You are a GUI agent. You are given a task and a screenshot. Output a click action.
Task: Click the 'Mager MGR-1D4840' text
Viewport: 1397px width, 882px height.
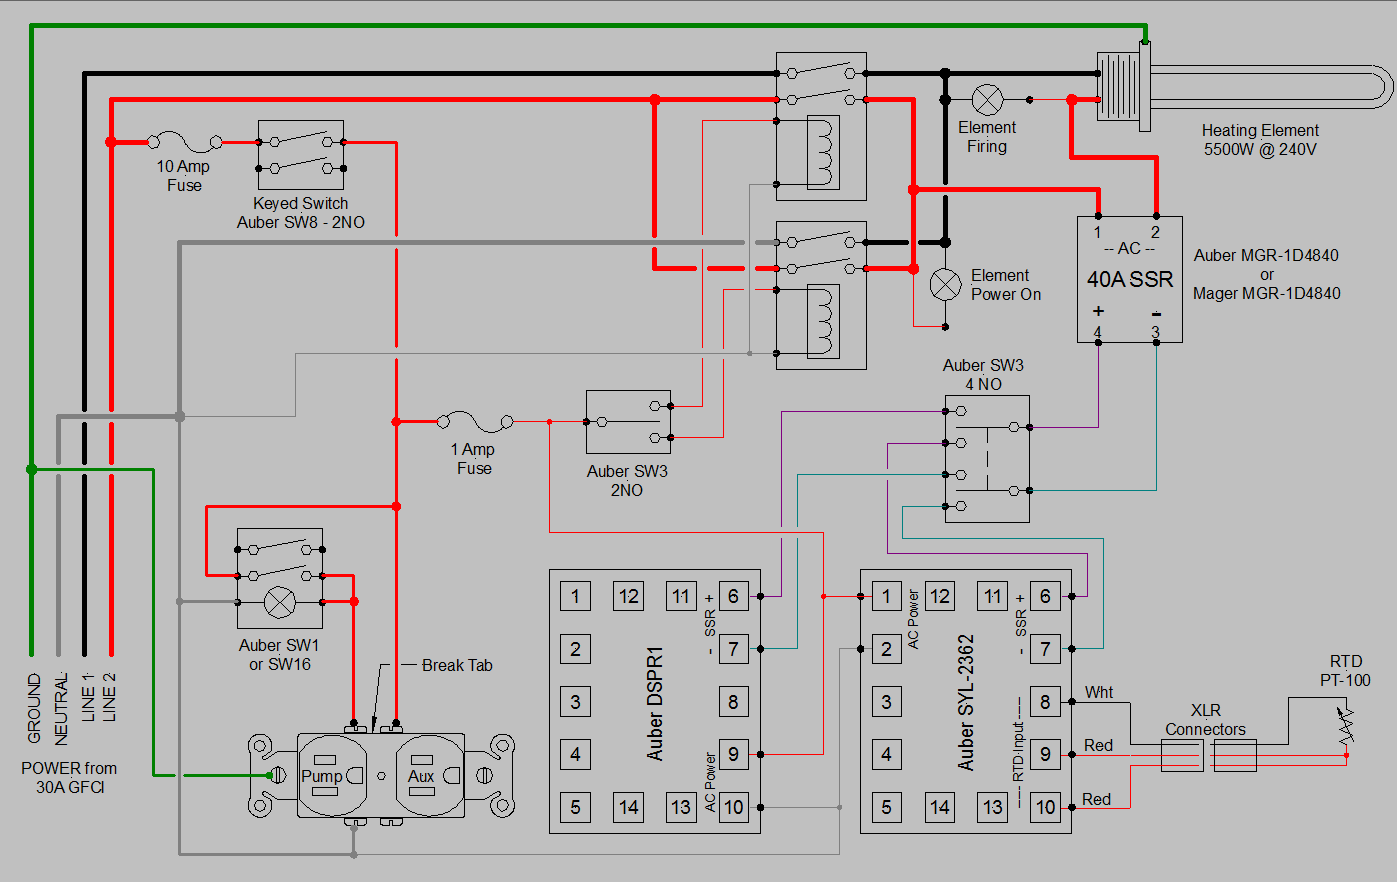coord(1266,293)
